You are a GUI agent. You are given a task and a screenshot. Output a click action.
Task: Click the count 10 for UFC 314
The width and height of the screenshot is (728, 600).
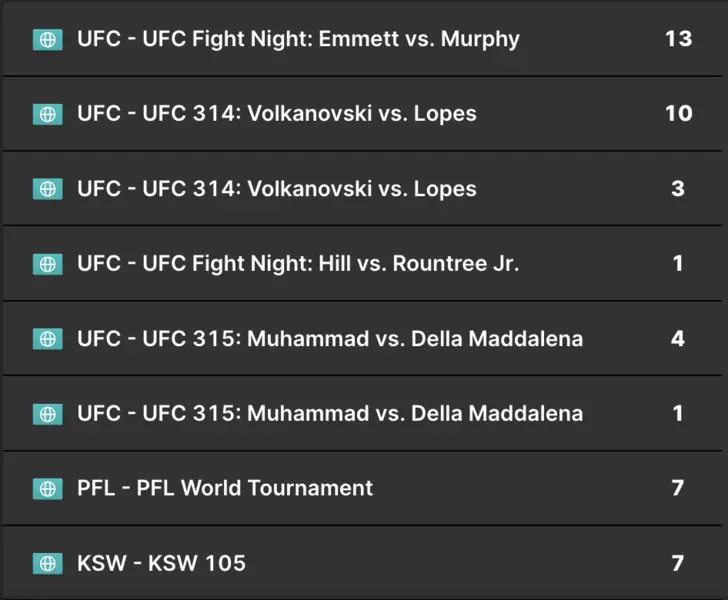(678, 114)
